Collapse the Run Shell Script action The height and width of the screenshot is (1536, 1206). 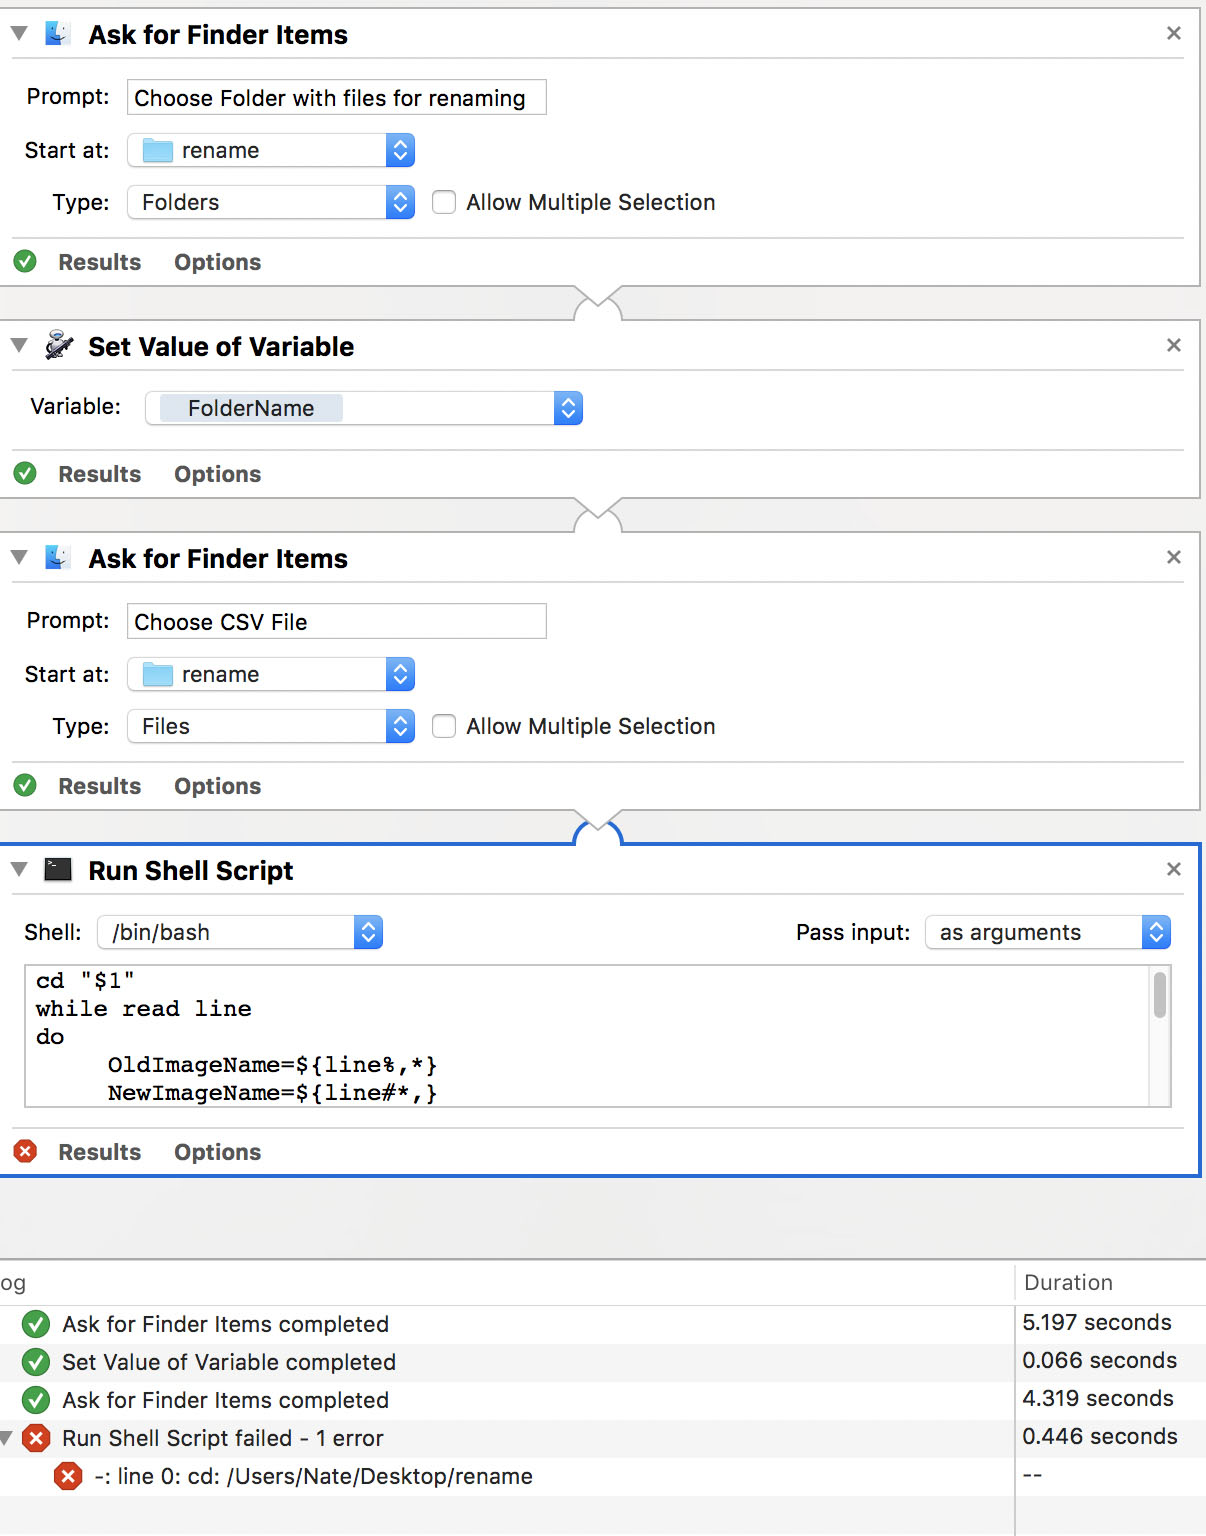point(19,870)
